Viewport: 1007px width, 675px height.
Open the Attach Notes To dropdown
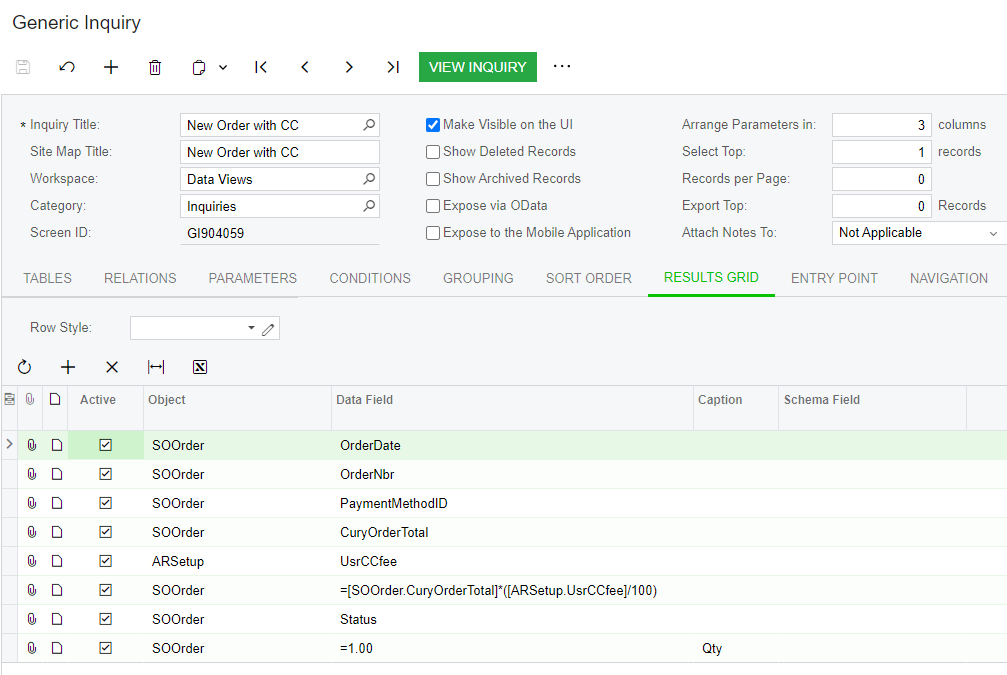(x=993, y=233)
